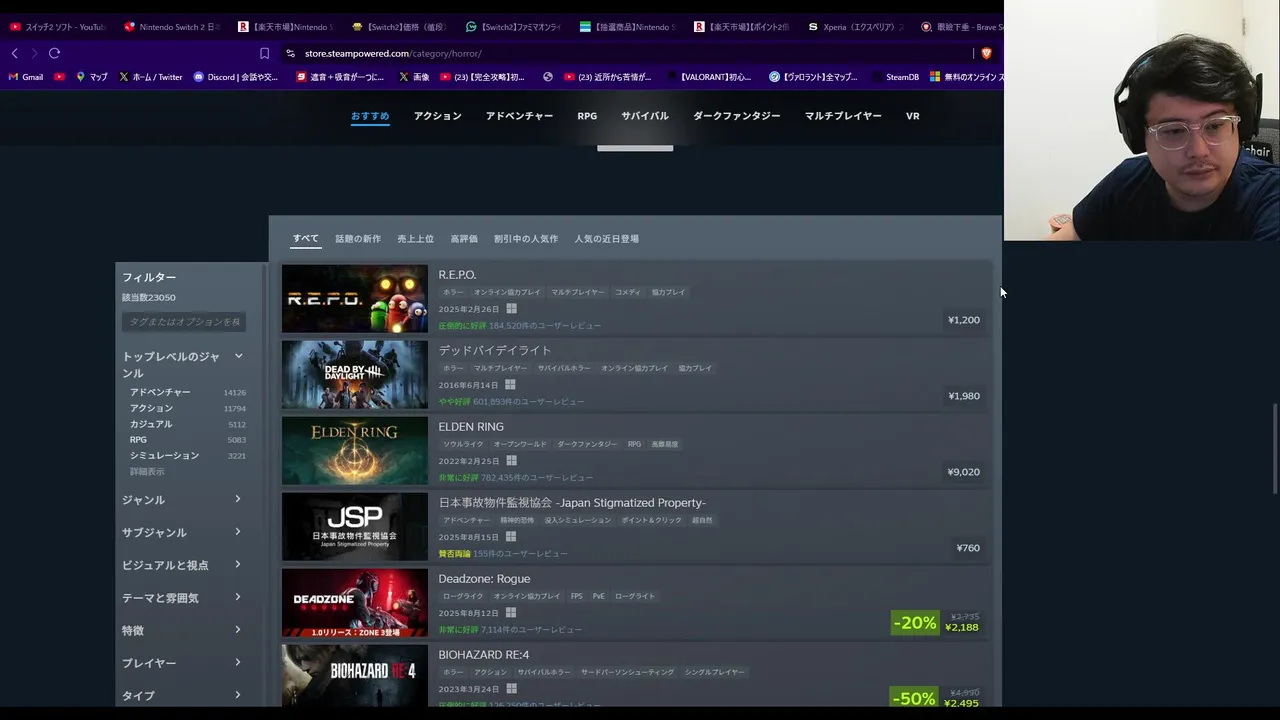Focus the filter tag search field
This screenshot has height=720, width=1280.
(184, 321)
